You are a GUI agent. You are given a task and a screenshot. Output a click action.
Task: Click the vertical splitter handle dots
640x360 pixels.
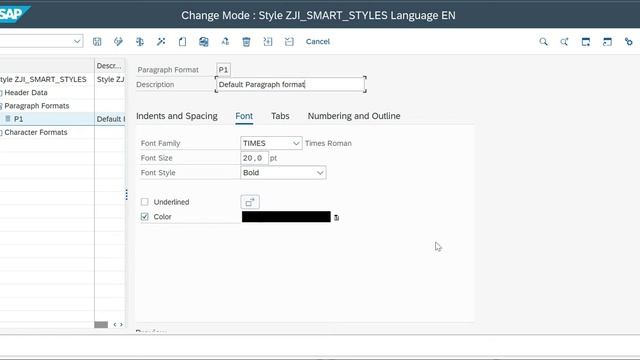[x=127, y=194]
